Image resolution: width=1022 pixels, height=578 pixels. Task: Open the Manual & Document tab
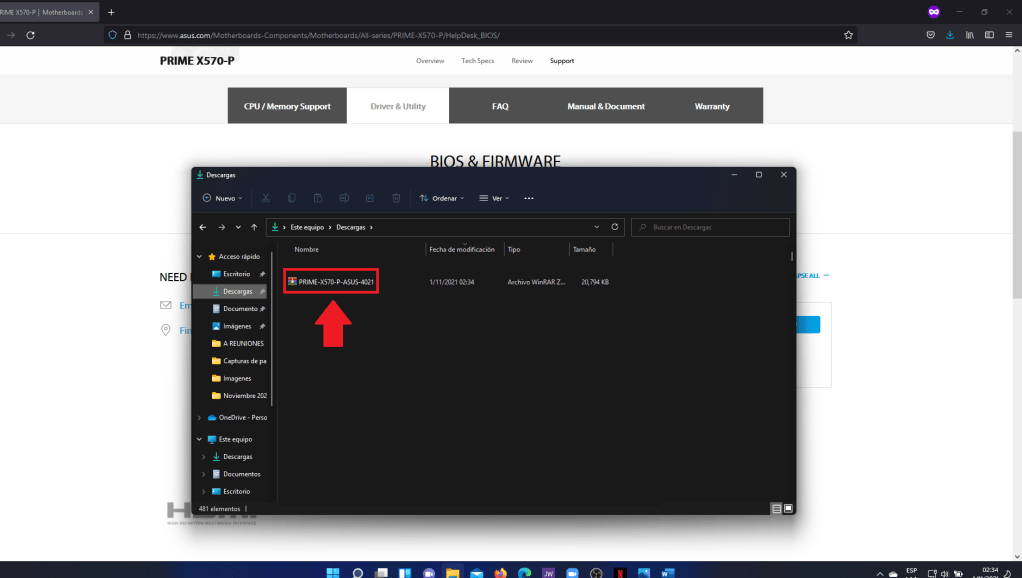point(606,106)
